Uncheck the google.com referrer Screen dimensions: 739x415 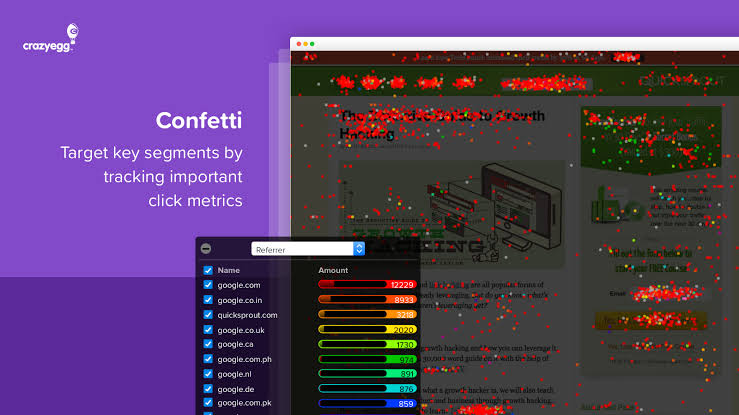pos(208,285)
